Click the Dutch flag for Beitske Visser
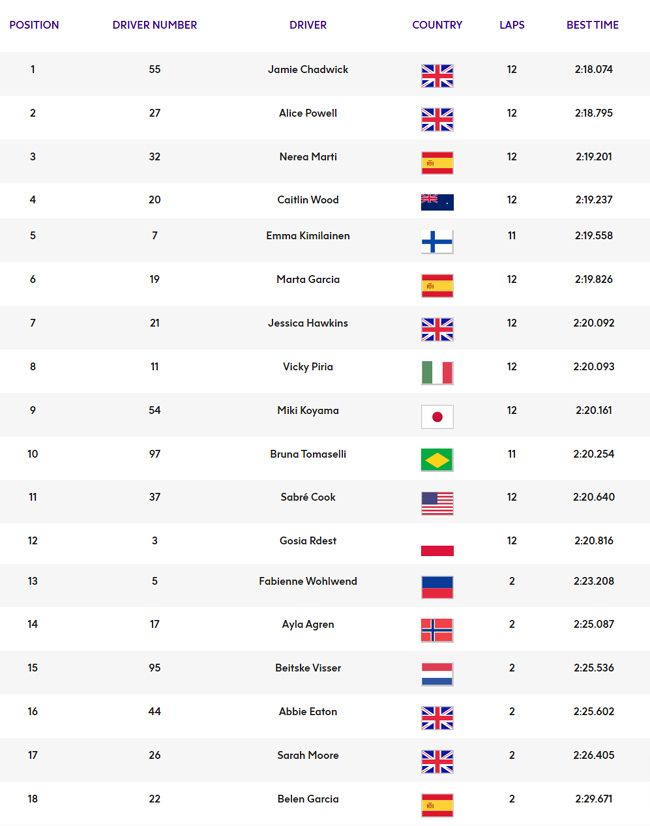The image size is (650, 826). (437, 674)
